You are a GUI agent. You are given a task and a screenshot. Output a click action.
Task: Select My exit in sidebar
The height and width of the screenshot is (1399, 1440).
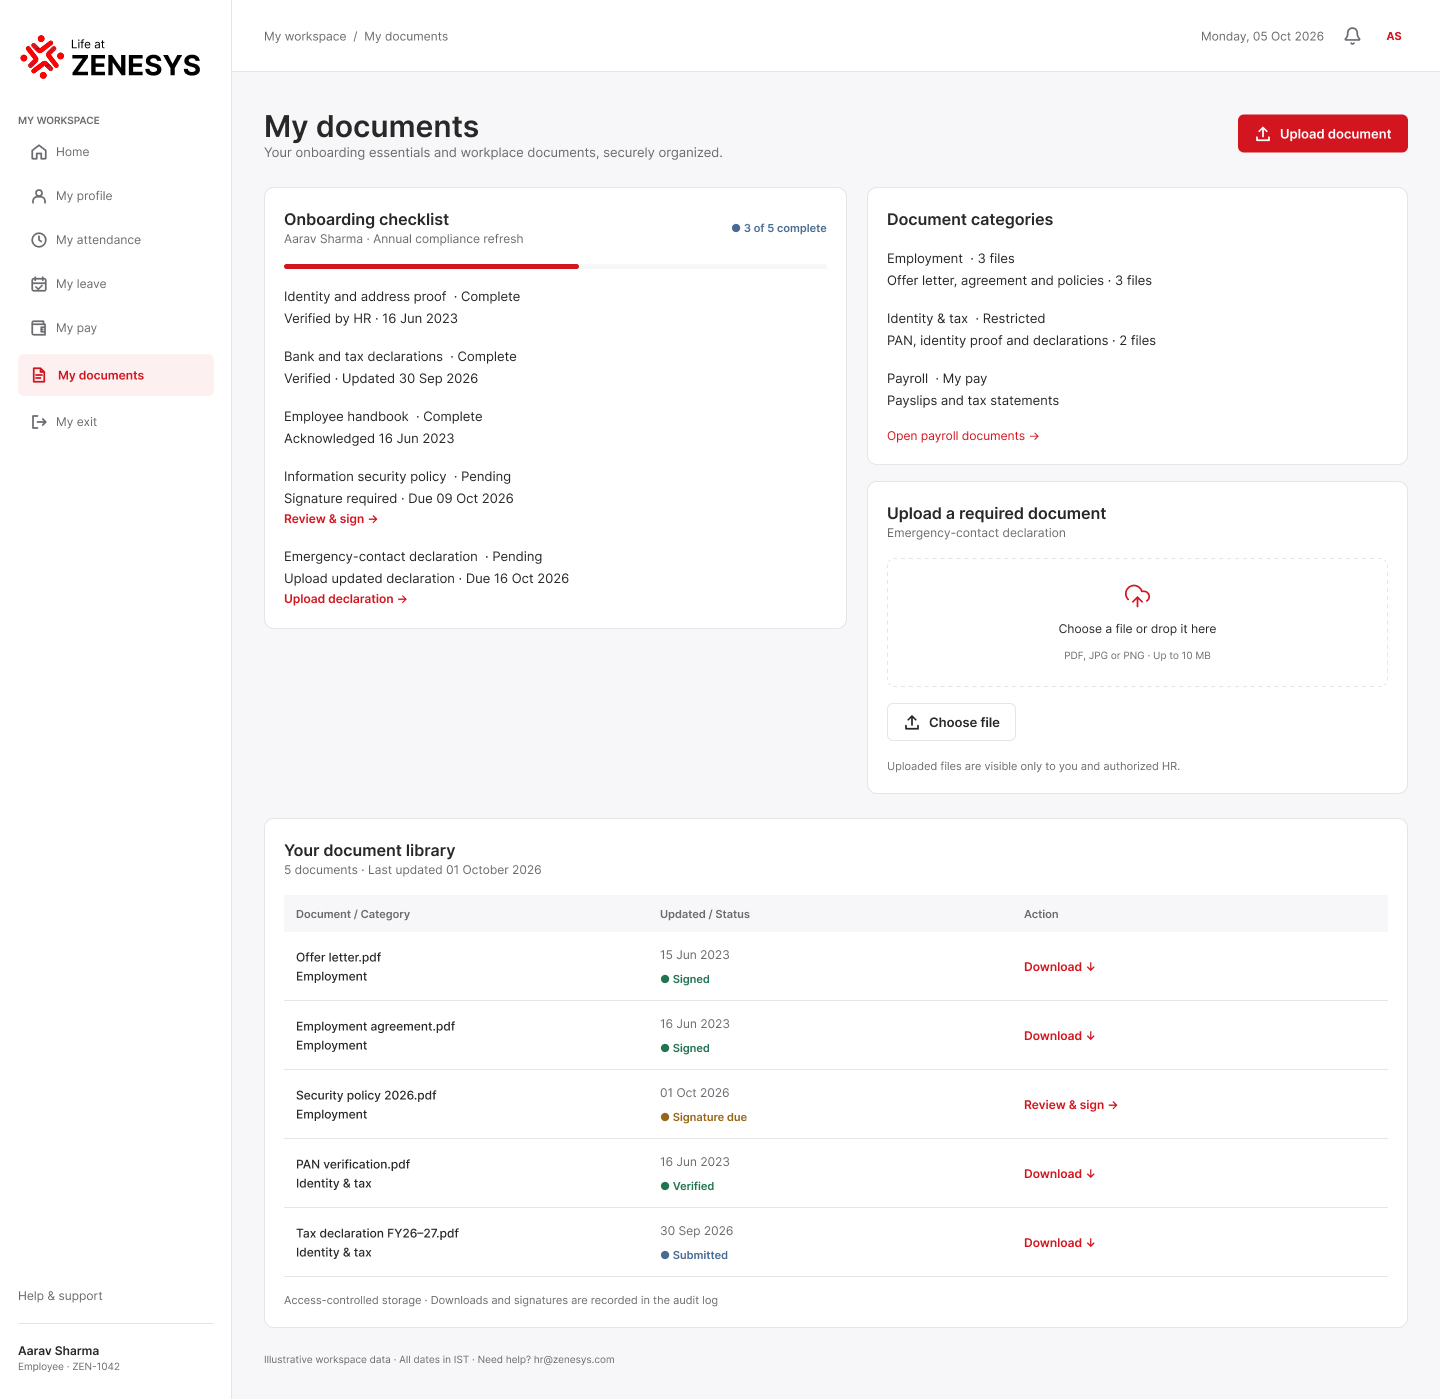click(116, 422)
